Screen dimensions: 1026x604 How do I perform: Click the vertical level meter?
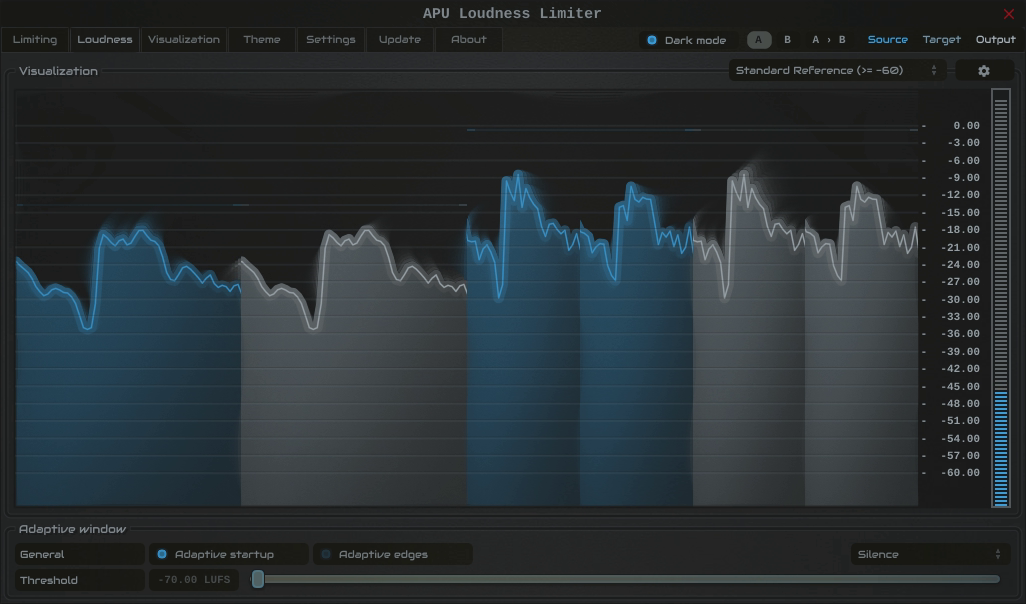click(1000, 298)
